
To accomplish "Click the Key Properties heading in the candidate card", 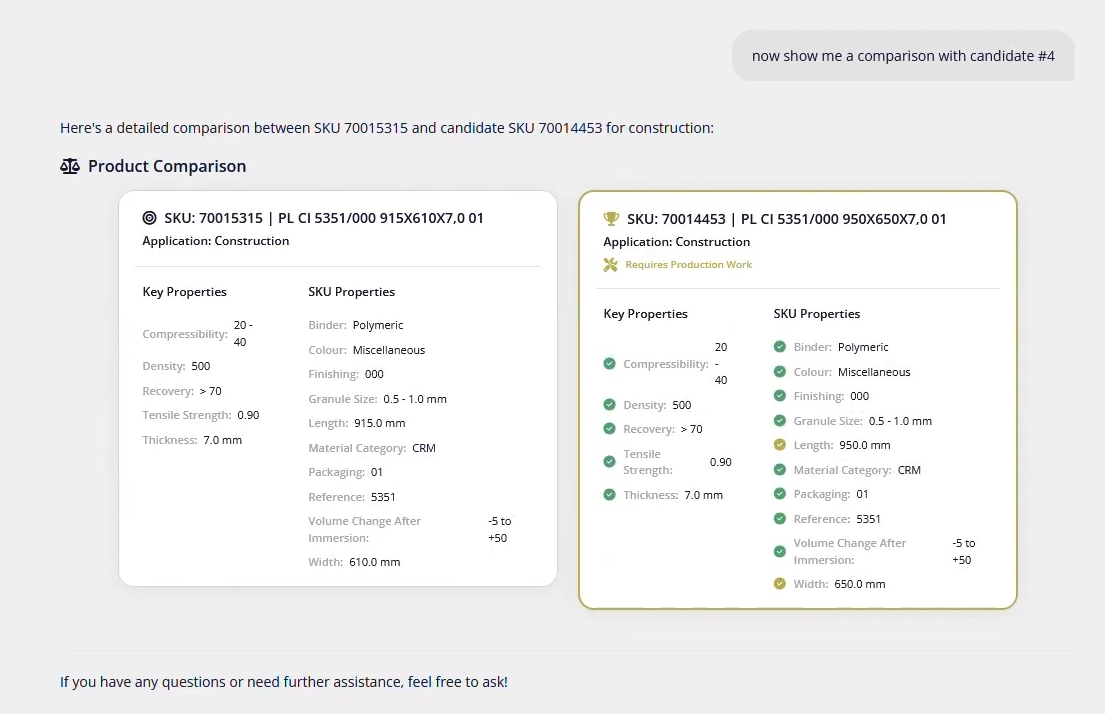I will point(646,314).
